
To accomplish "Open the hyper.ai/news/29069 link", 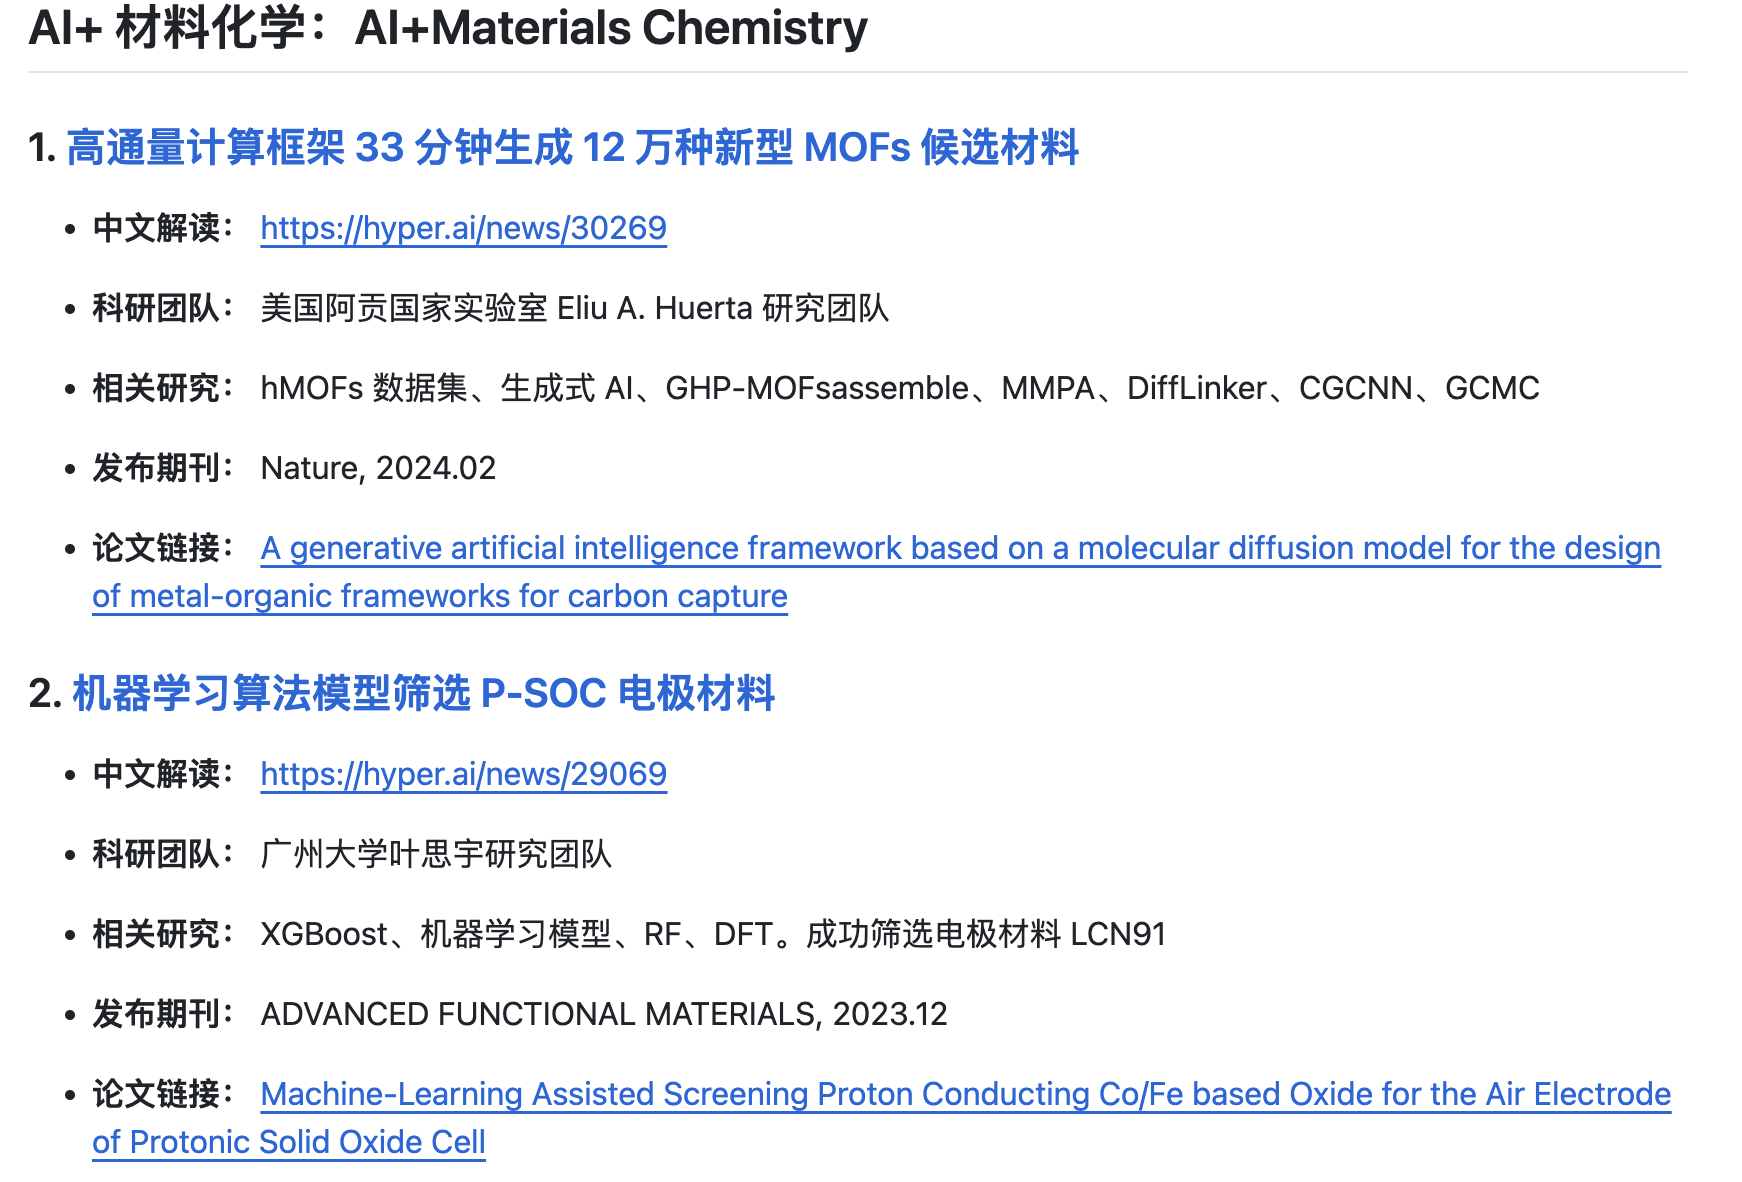I will click(x=463, y=774).
